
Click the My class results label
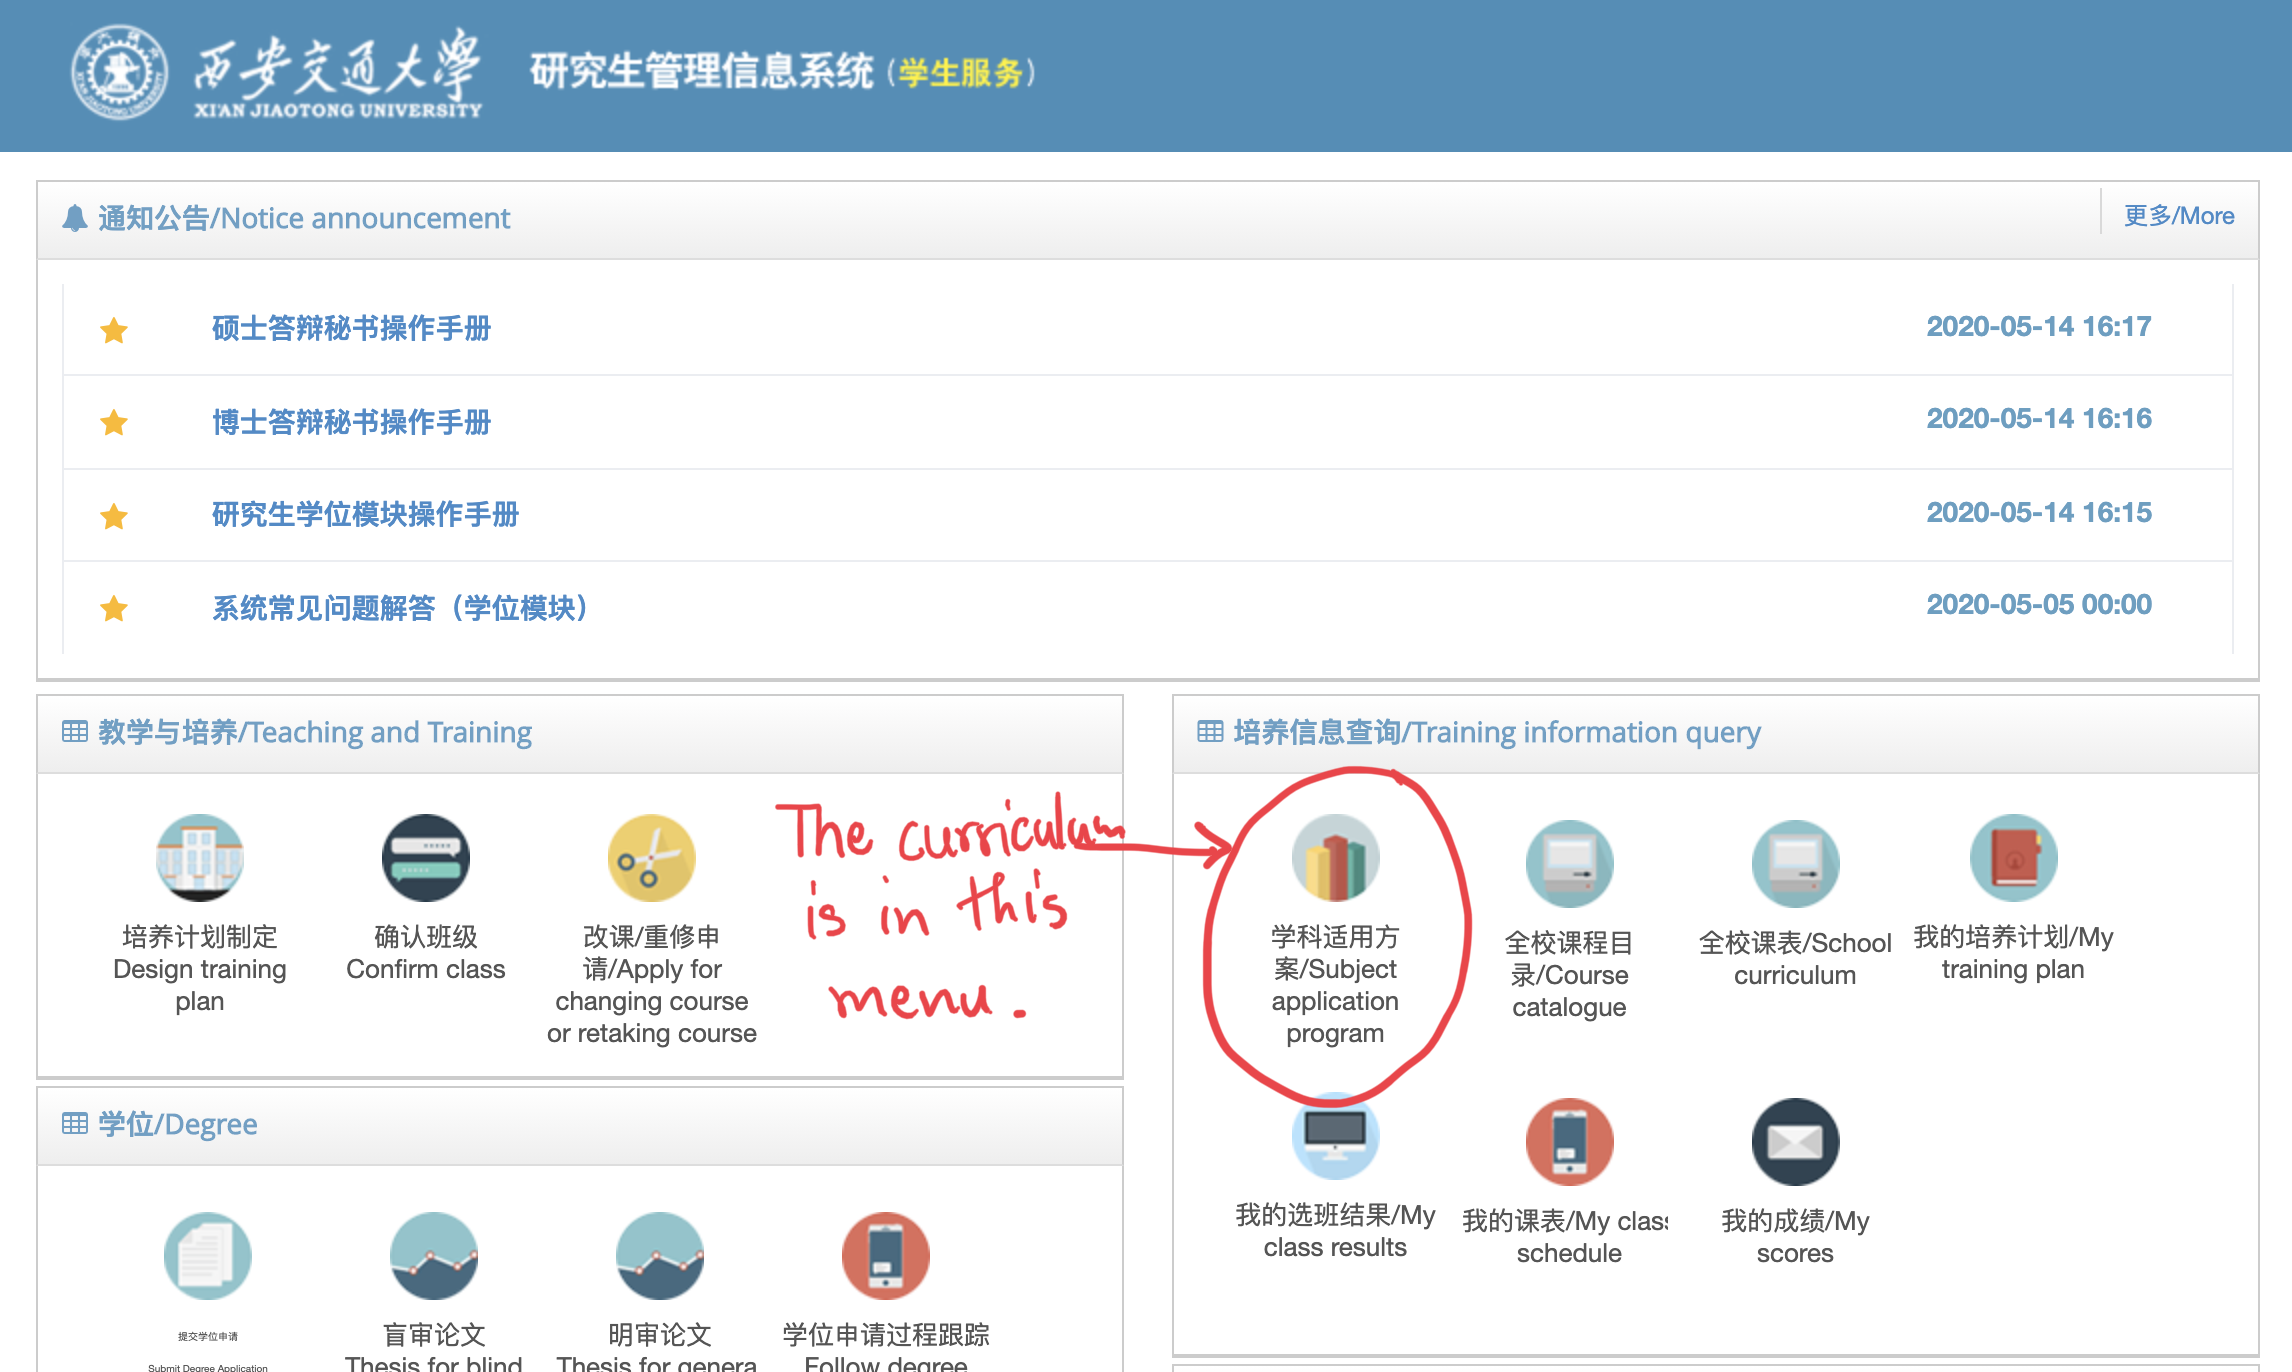(1335, 1230)
